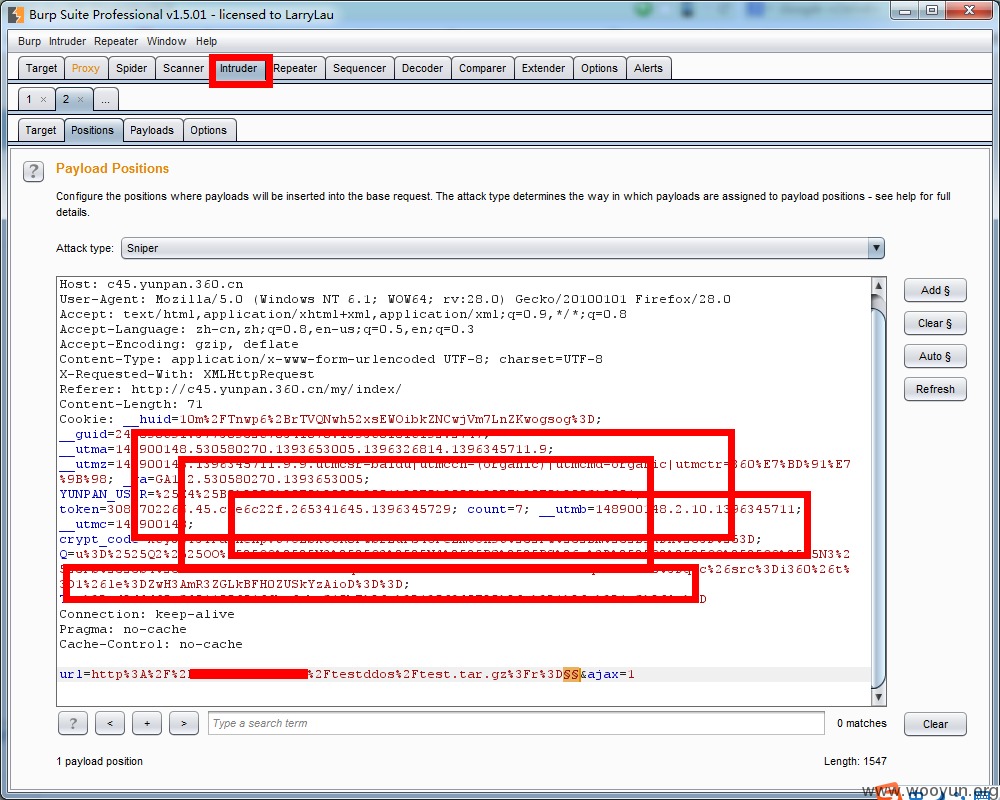
Task: Close Intruder attack tab 2
Action: [x=80, y=100]
